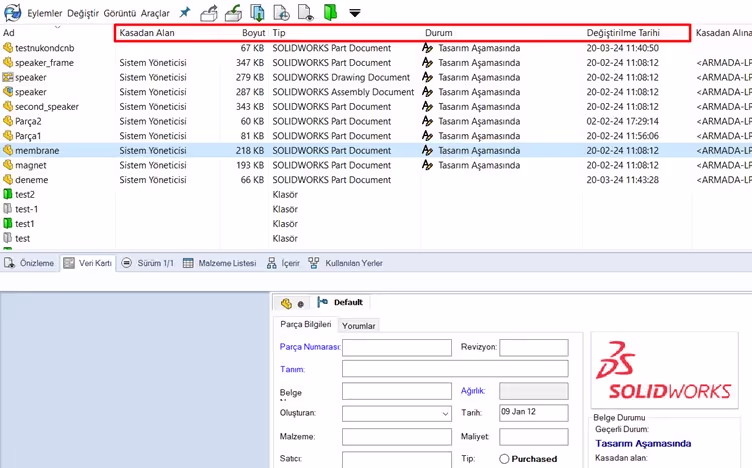Image resolution: width=752 pixels, height=468 pixels.
Task: Click the Satıcı input field
Action: coord(397,459)
